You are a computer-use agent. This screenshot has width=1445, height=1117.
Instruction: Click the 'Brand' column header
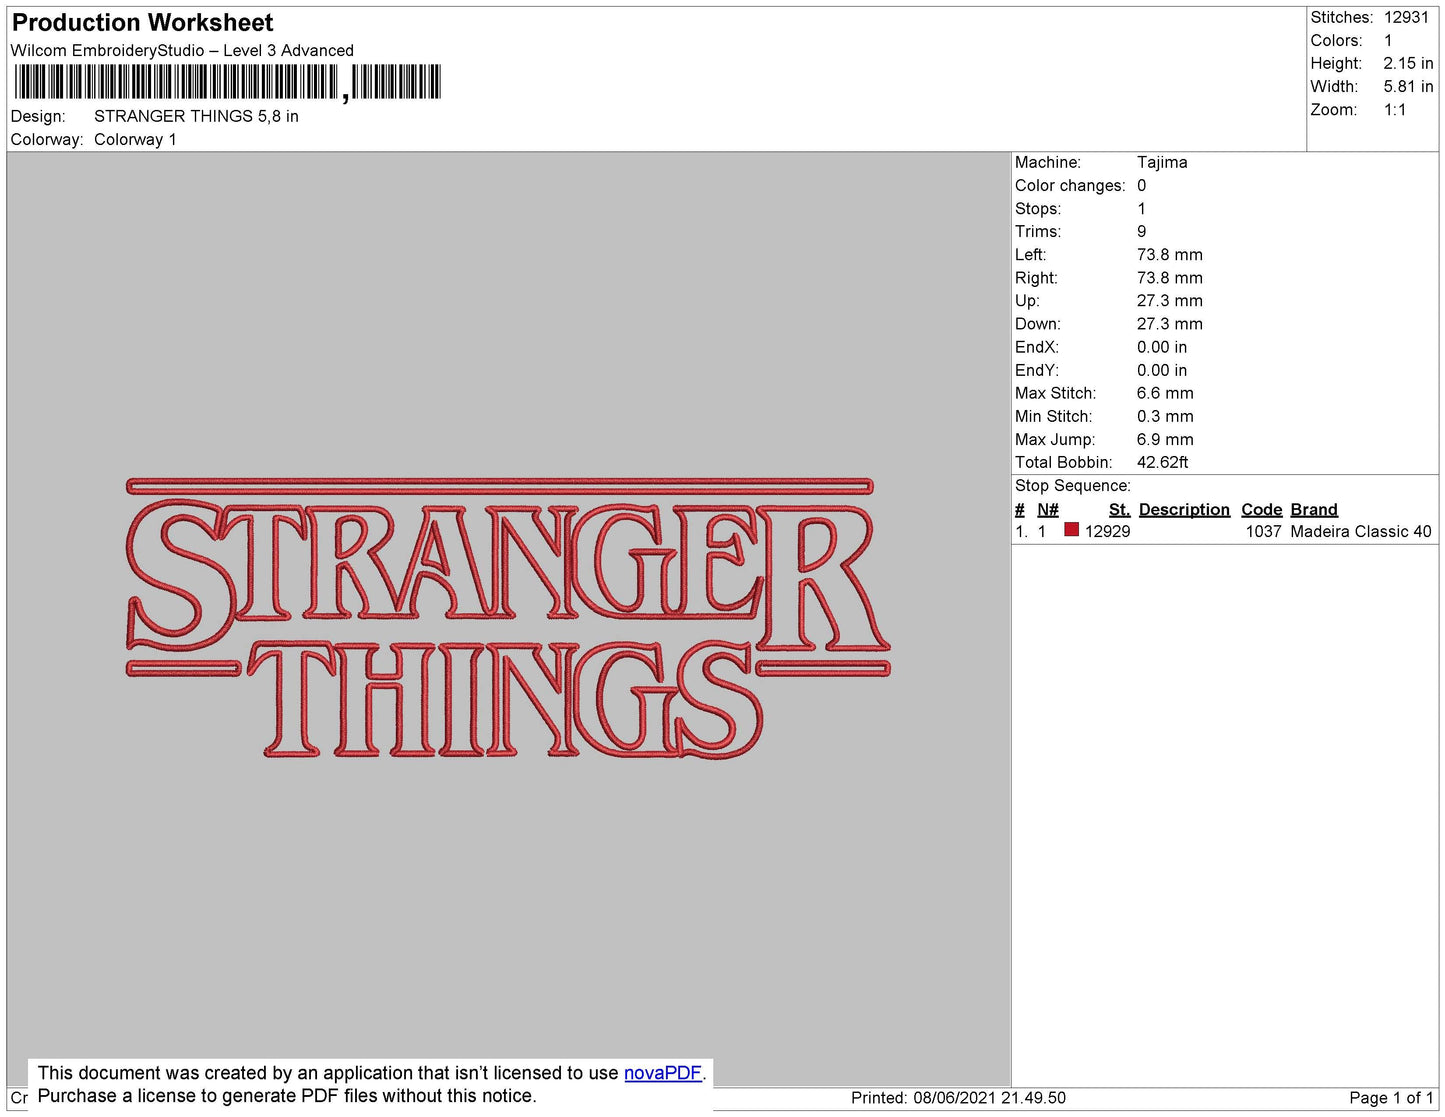click(1314, 509)
